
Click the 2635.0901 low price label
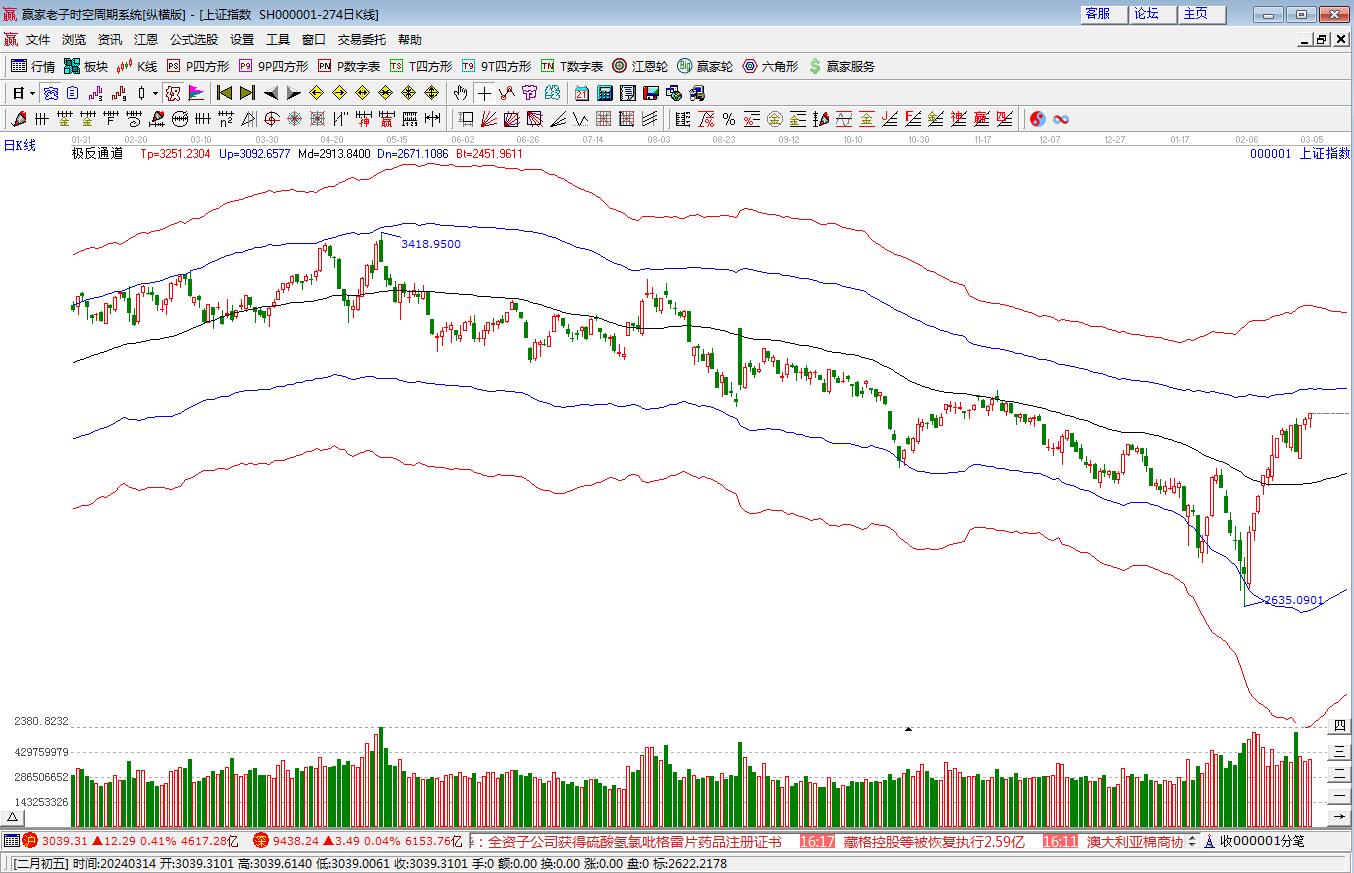coord(1294,601)
